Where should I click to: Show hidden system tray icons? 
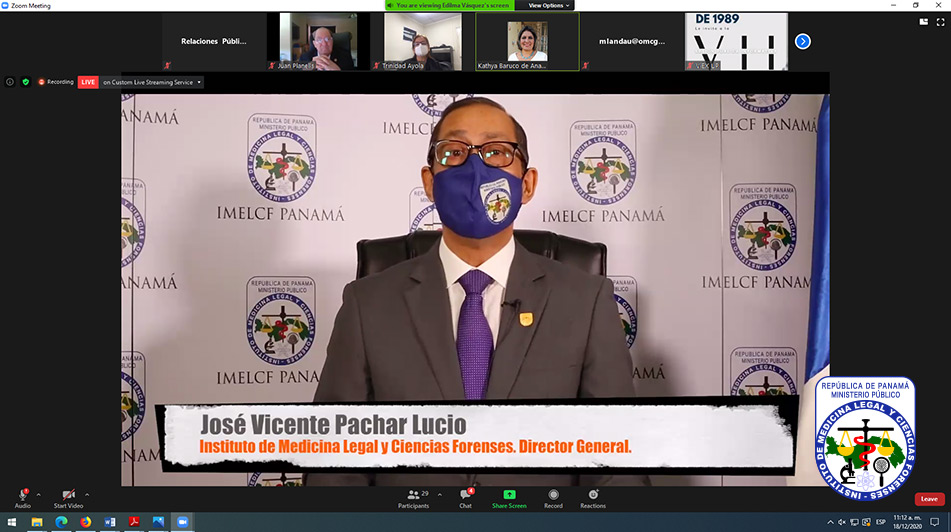coord(830,522)
